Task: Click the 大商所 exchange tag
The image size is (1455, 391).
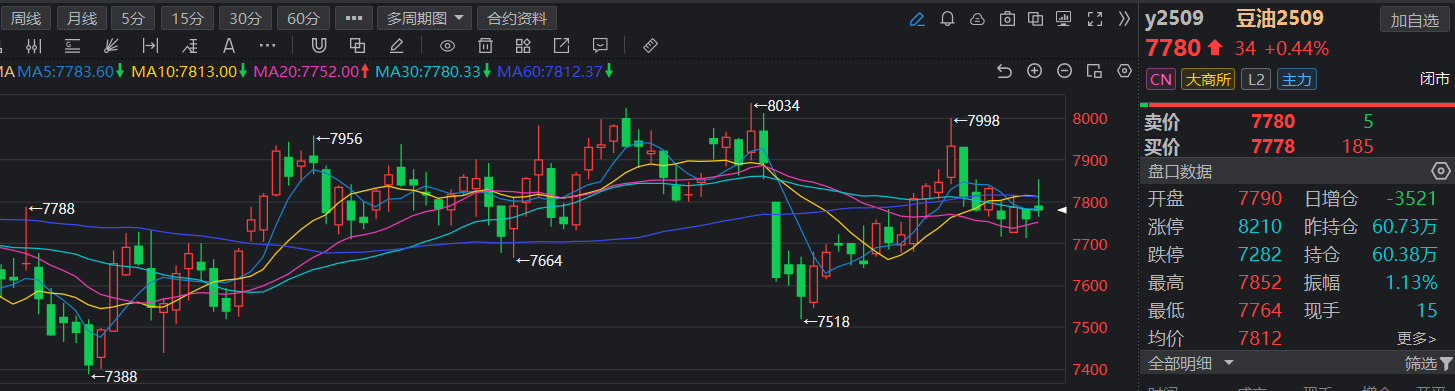Action: click(x=1208, y=80)
